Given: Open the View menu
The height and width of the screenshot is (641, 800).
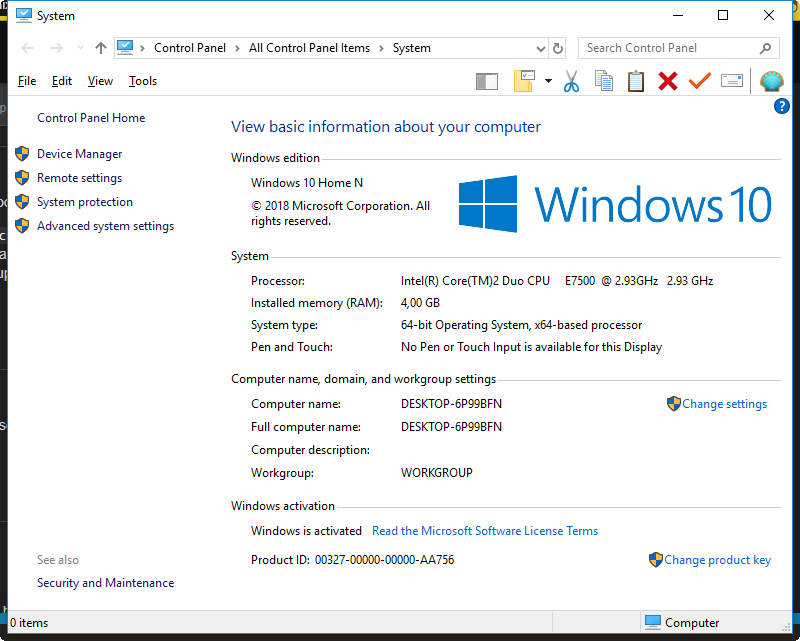Looking at the screenshot, I should (x=100, y=81).
